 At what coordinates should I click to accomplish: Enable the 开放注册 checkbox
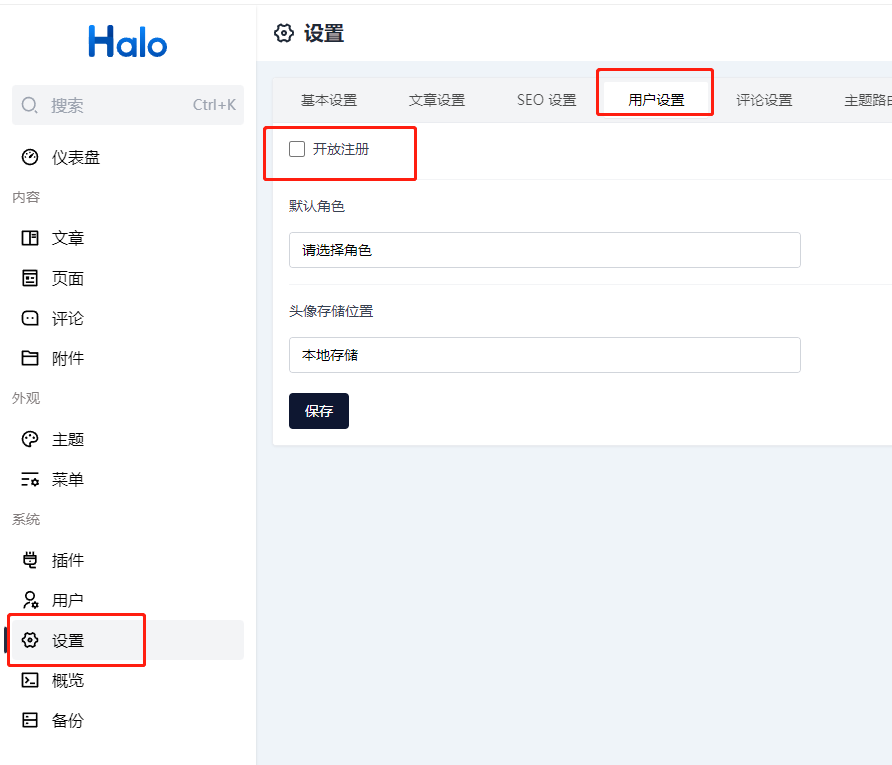(x=297, y=149)
